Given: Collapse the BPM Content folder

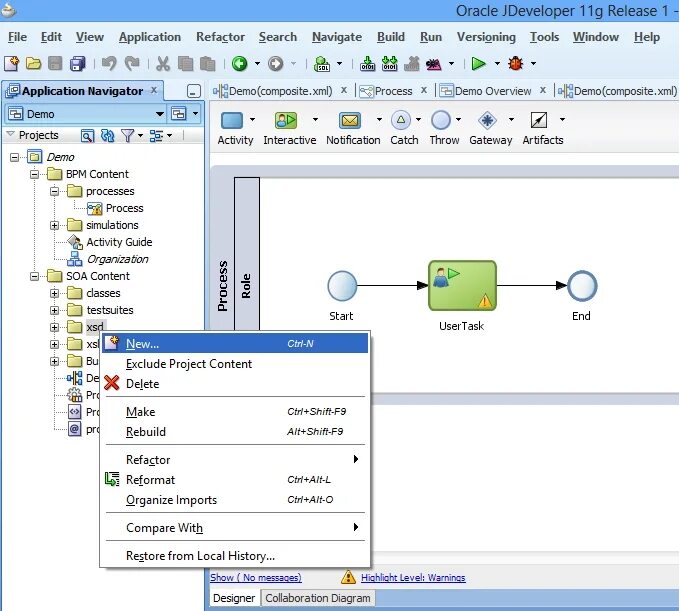Looking at the screenshot, I should pyautogui.click(x=34, y=175).
